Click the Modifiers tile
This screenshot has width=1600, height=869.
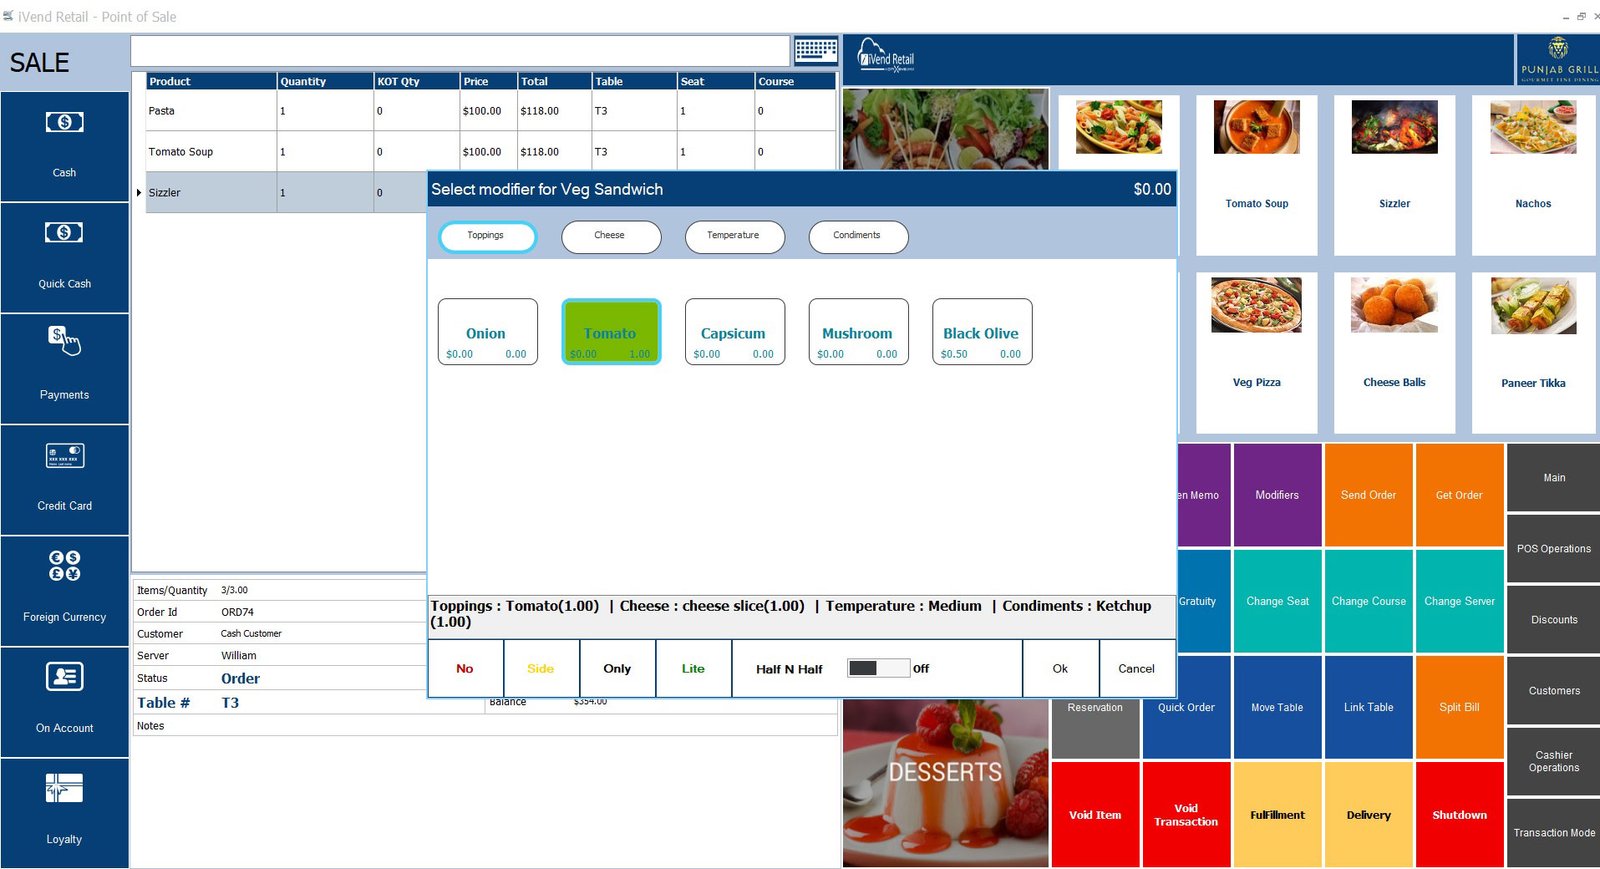pos(1277,495)
